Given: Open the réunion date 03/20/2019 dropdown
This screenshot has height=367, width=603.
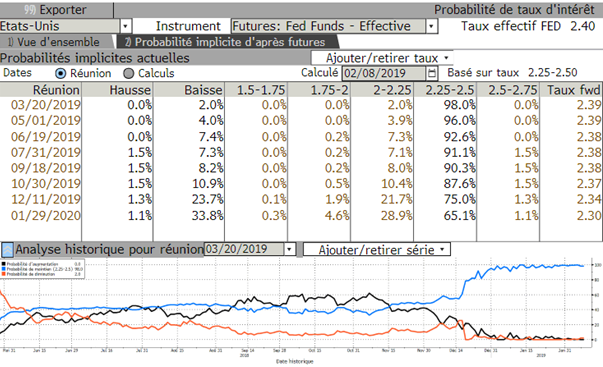Looking at the screenshot, I should (289, 249).
